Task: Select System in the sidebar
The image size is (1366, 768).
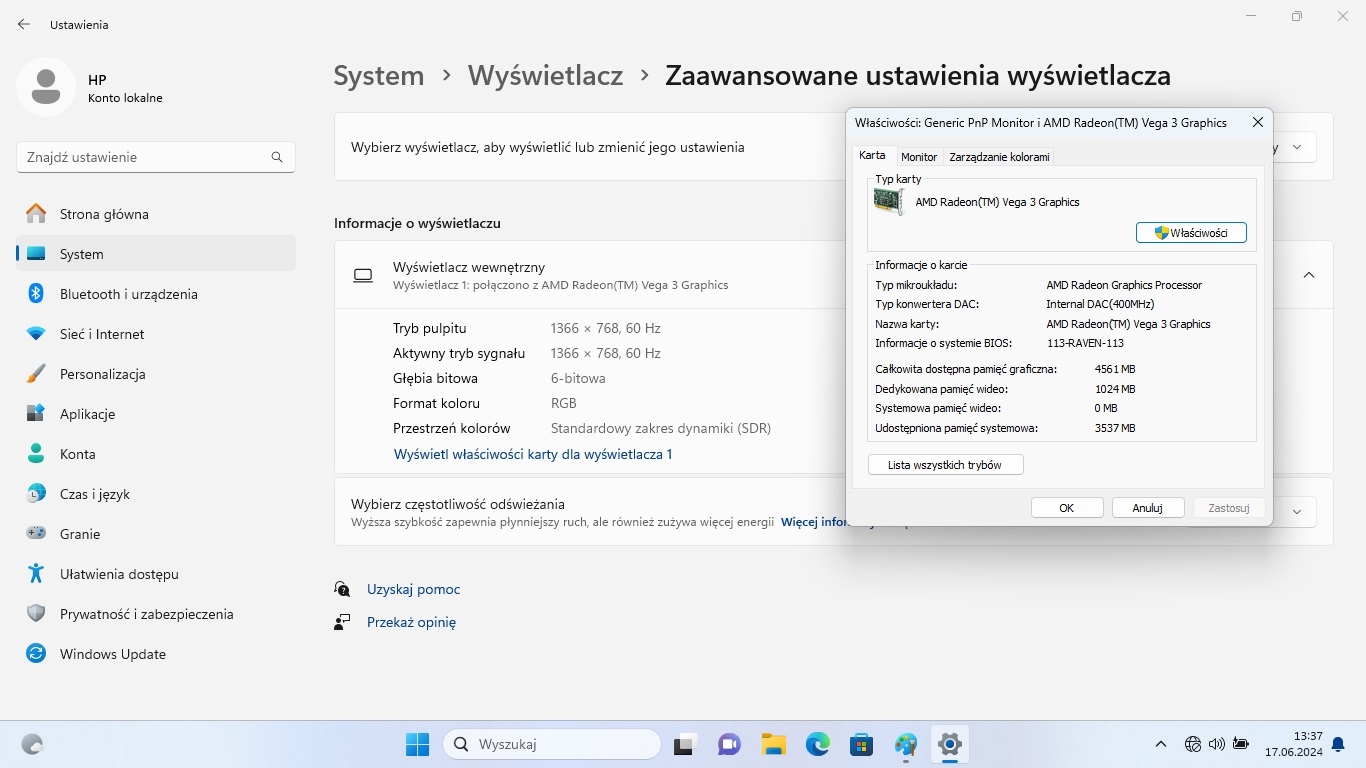Action: point(156,254)
